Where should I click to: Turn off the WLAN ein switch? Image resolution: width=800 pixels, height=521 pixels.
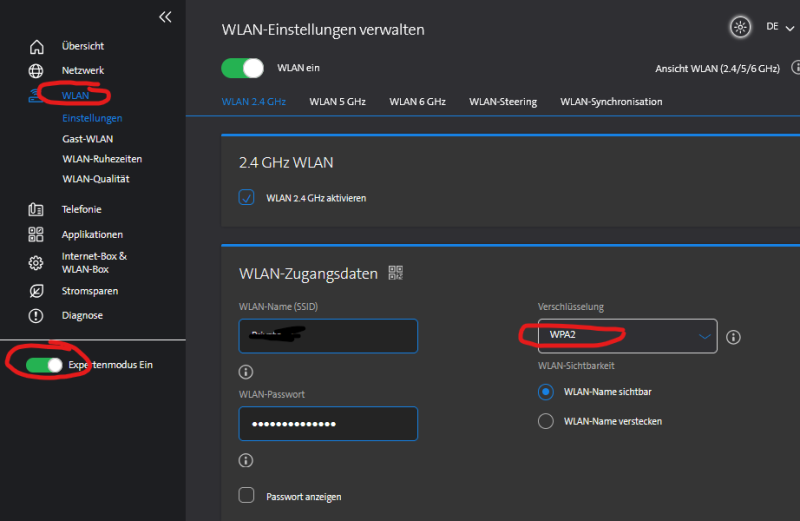point(242,68)
